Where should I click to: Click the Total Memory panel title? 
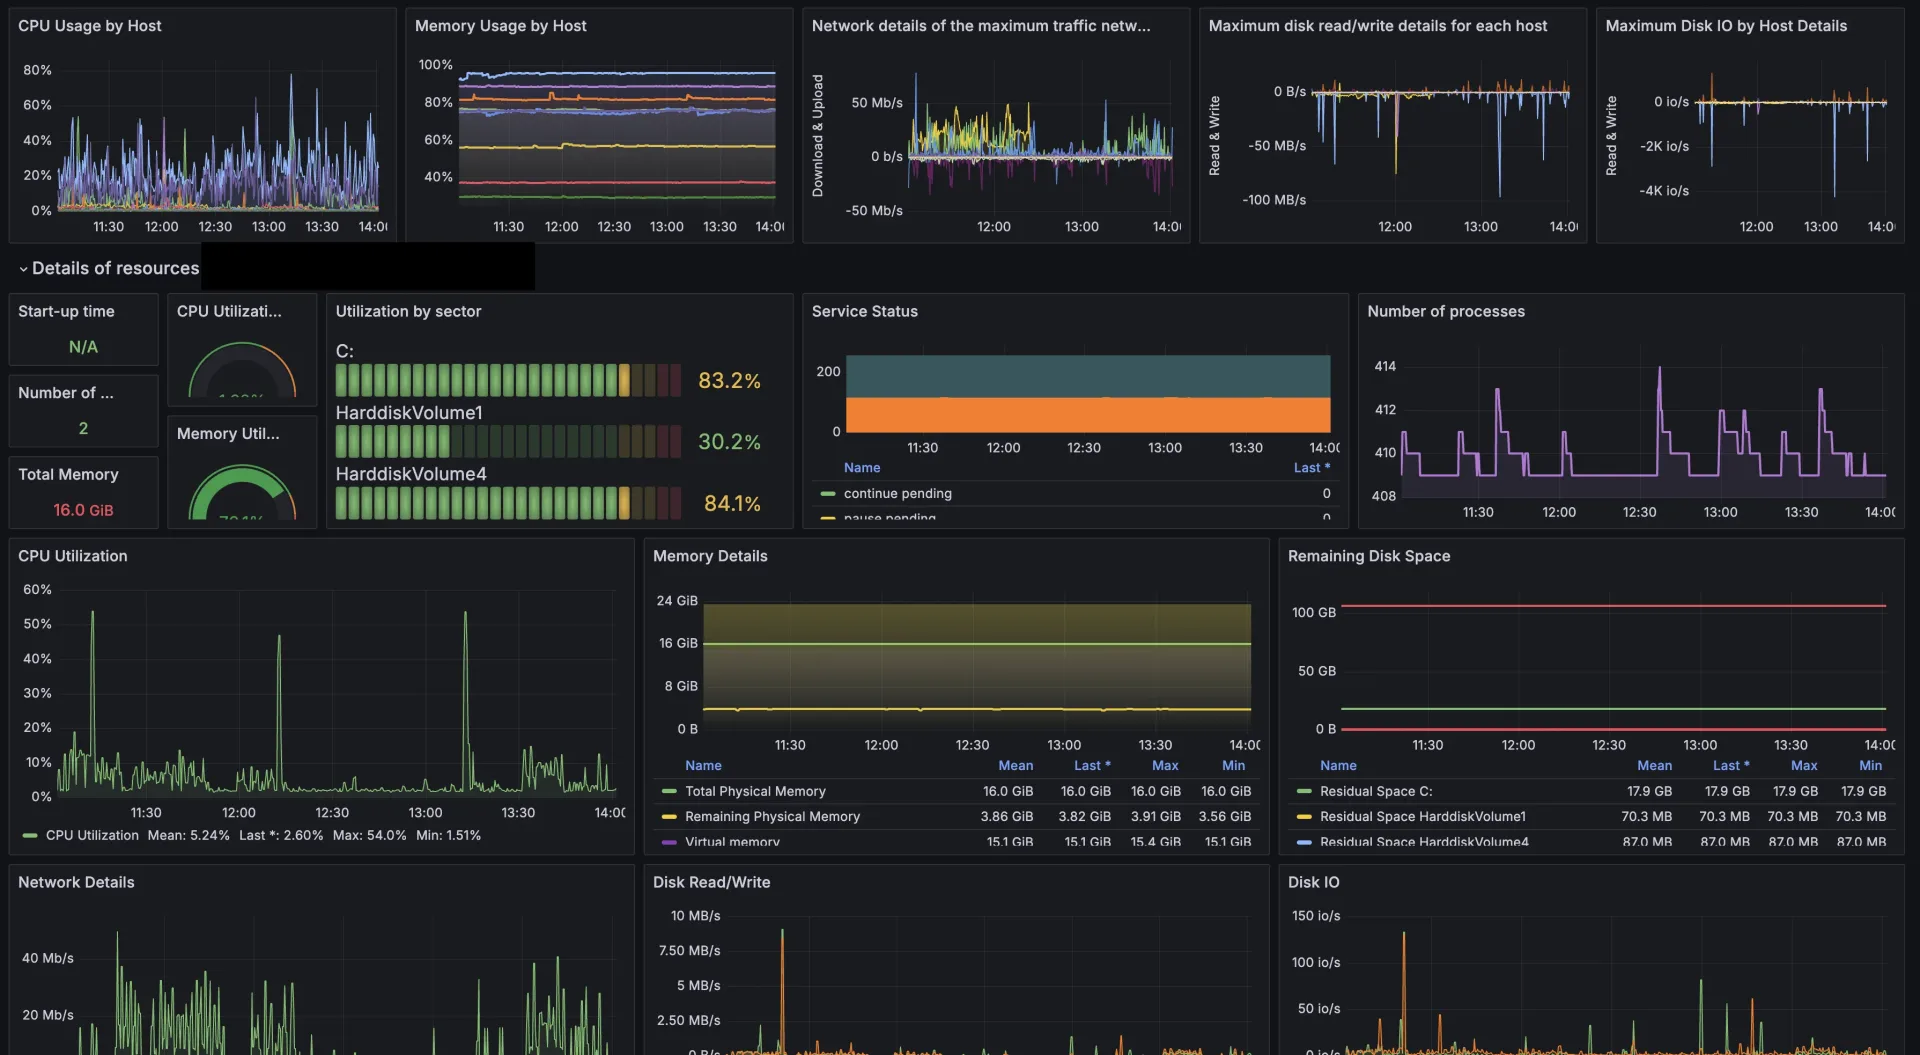(x=68, y=474)
